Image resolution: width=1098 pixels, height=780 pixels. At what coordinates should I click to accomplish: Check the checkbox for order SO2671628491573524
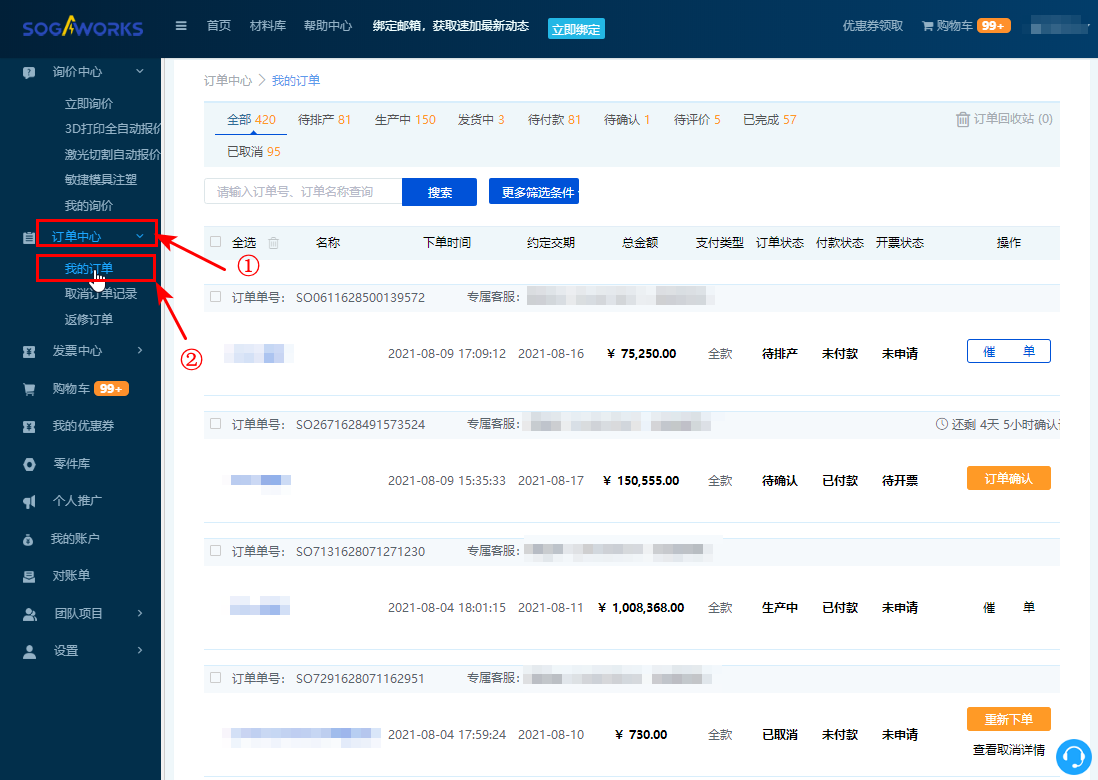(x=216, y=424)
